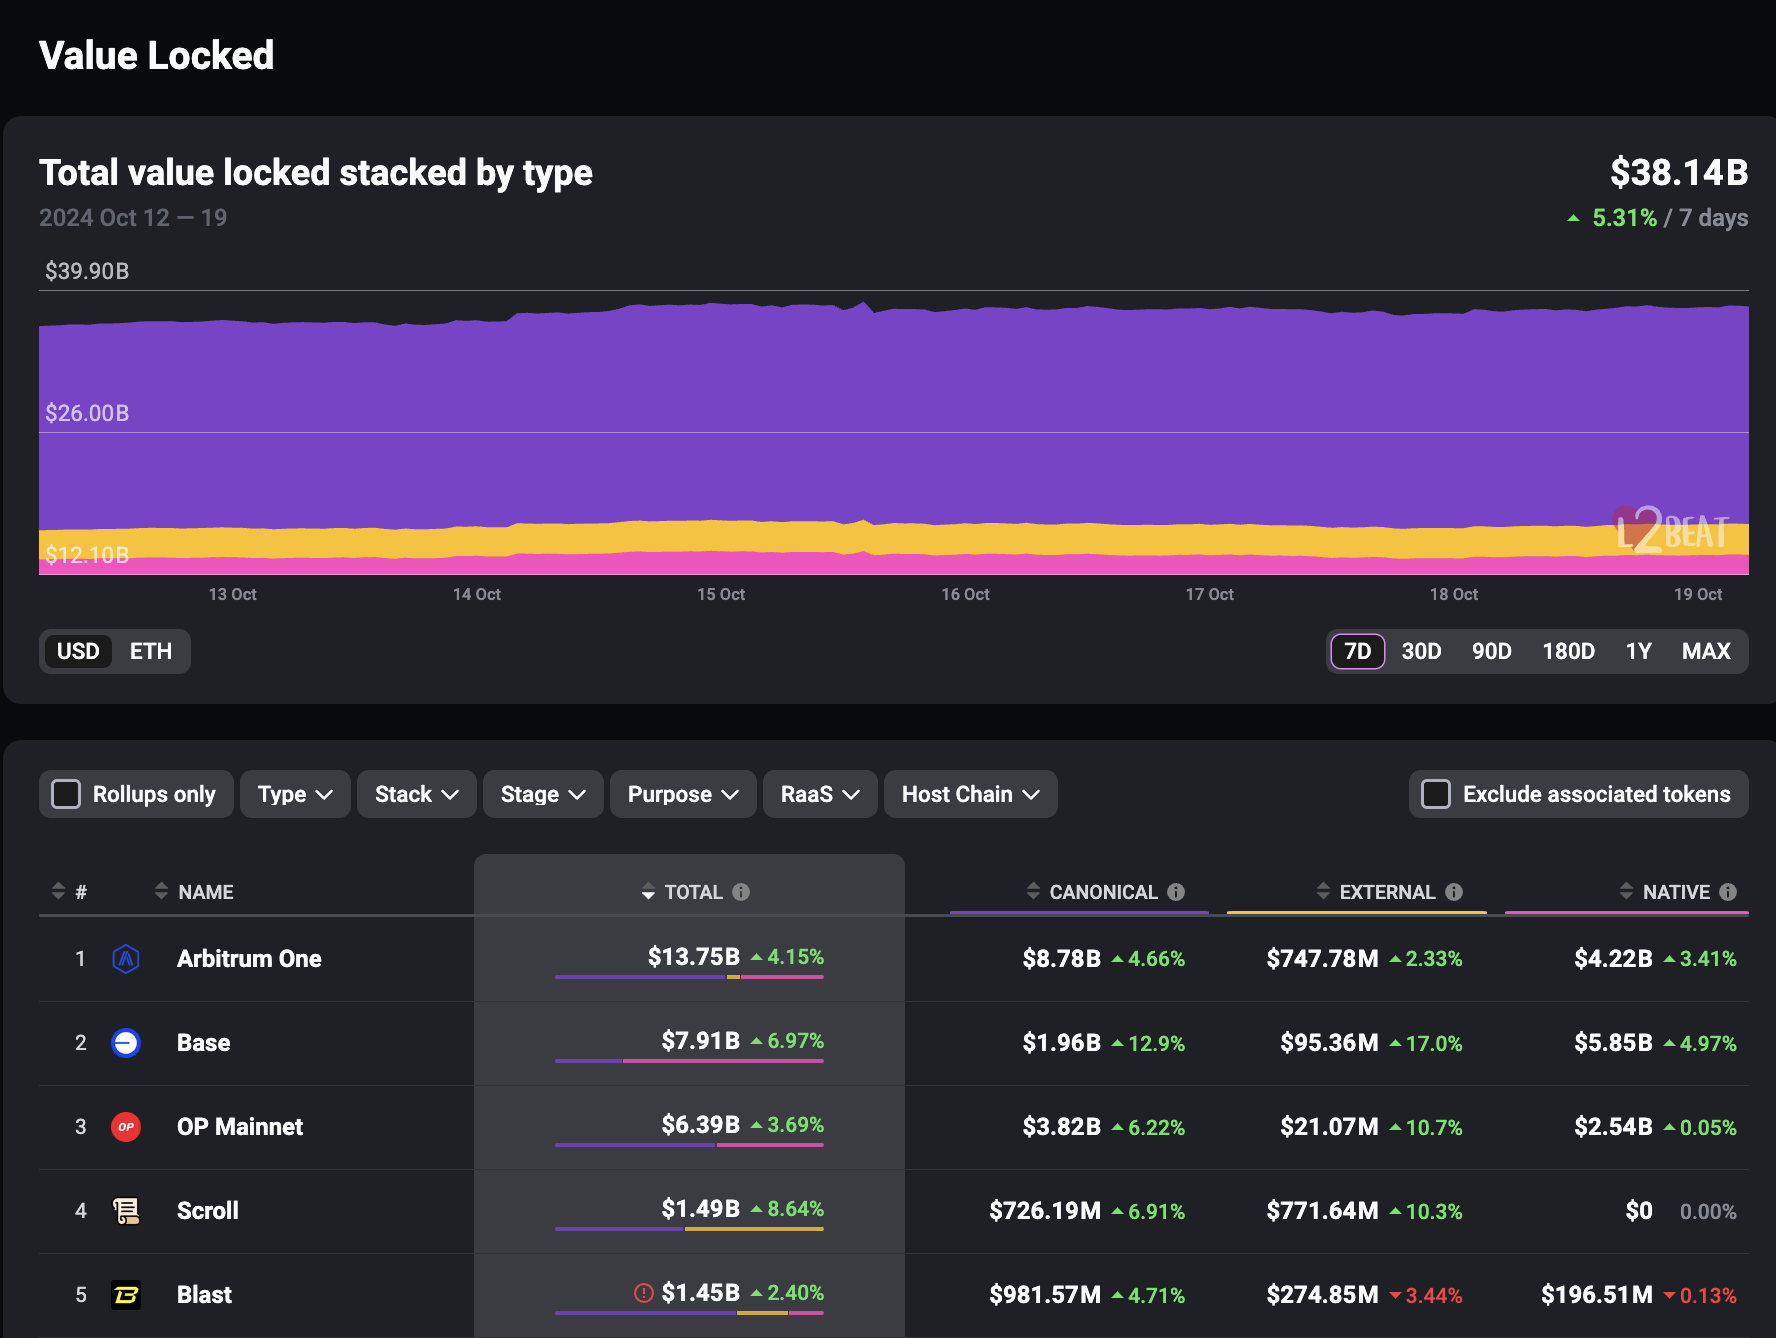Open the NATIVE column info icon

pyautogui.click(x=1728, y=892)
